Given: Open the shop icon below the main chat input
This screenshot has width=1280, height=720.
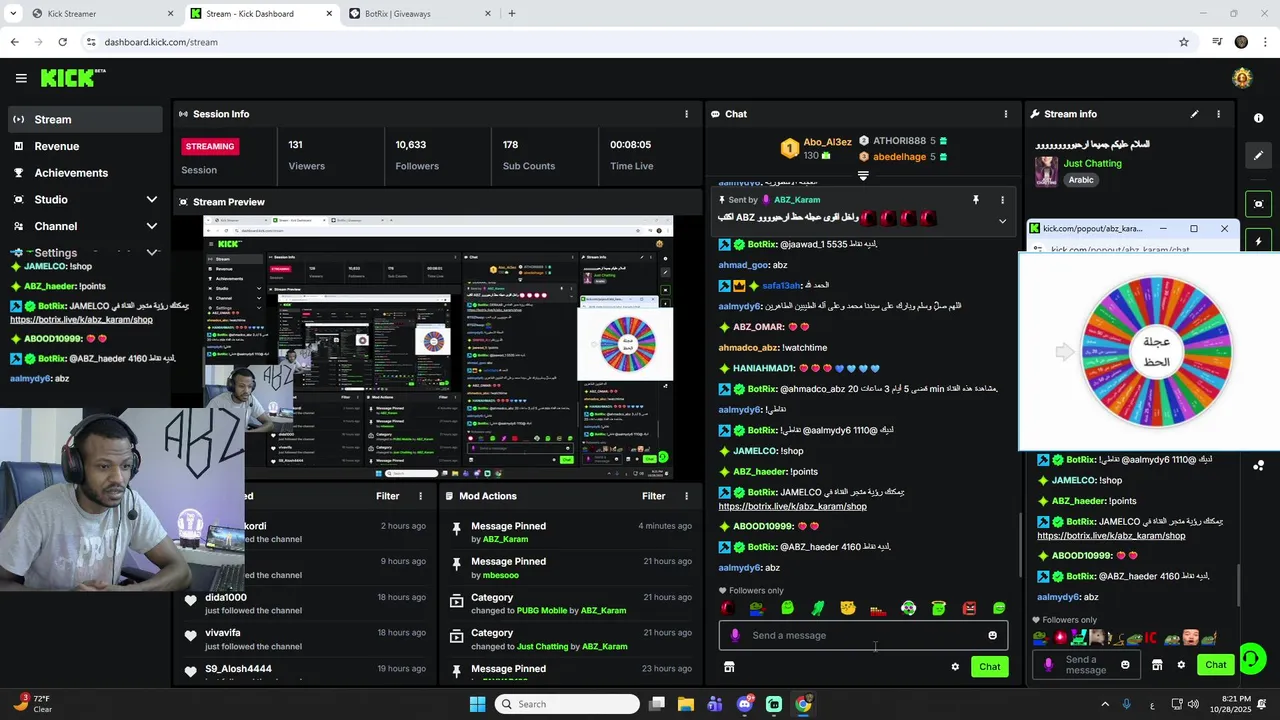Looking at the screenshot, I should click(729, 667).
